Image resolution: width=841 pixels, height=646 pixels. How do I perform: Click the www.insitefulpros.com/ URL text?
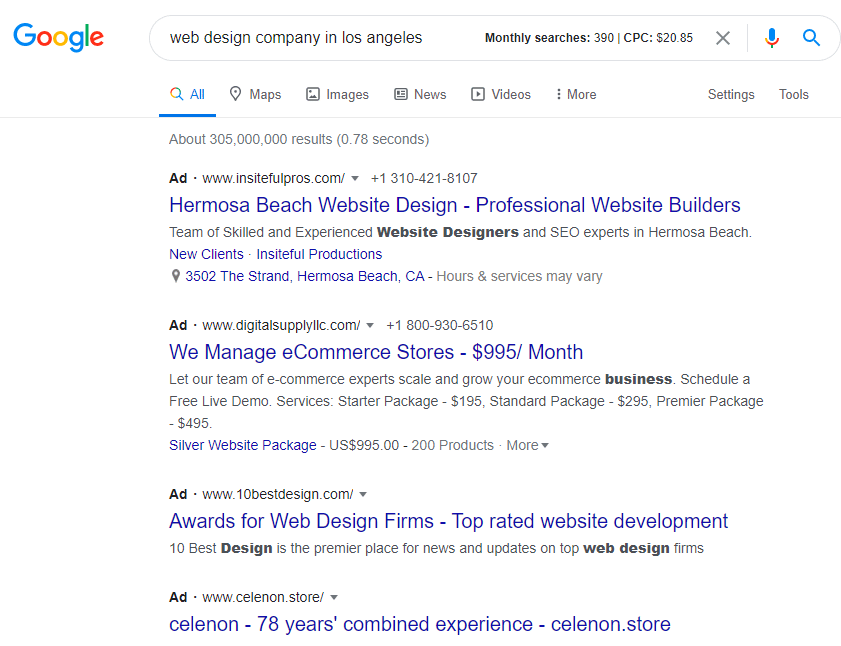pos(274,178)
